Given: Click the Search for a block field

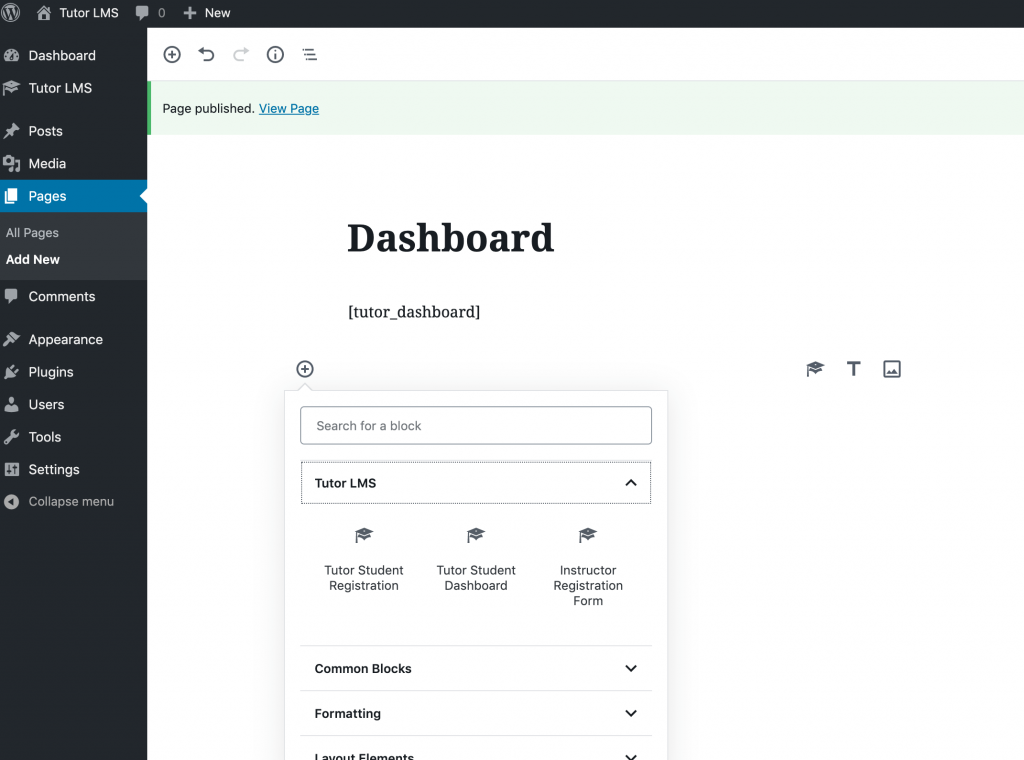Looking at the screenshot, I should 476,426.
